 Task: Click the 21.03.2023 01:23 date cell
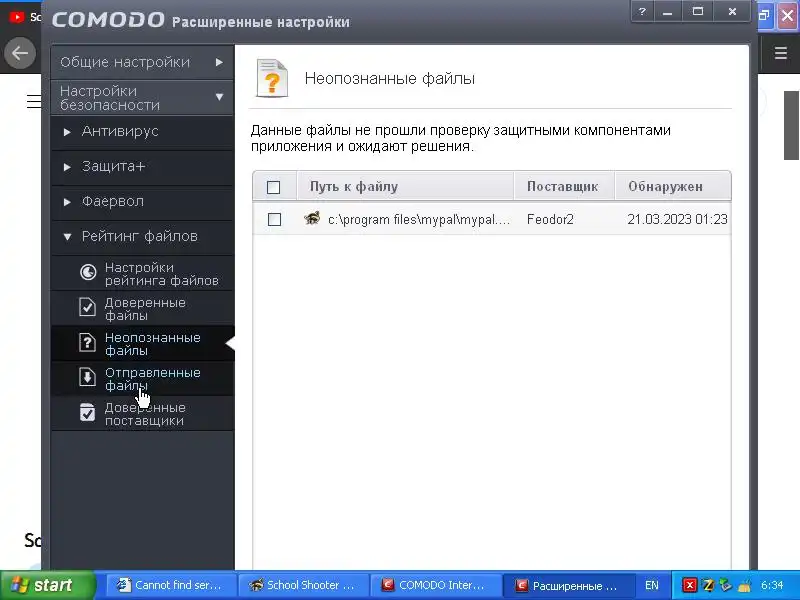(677, 219)
